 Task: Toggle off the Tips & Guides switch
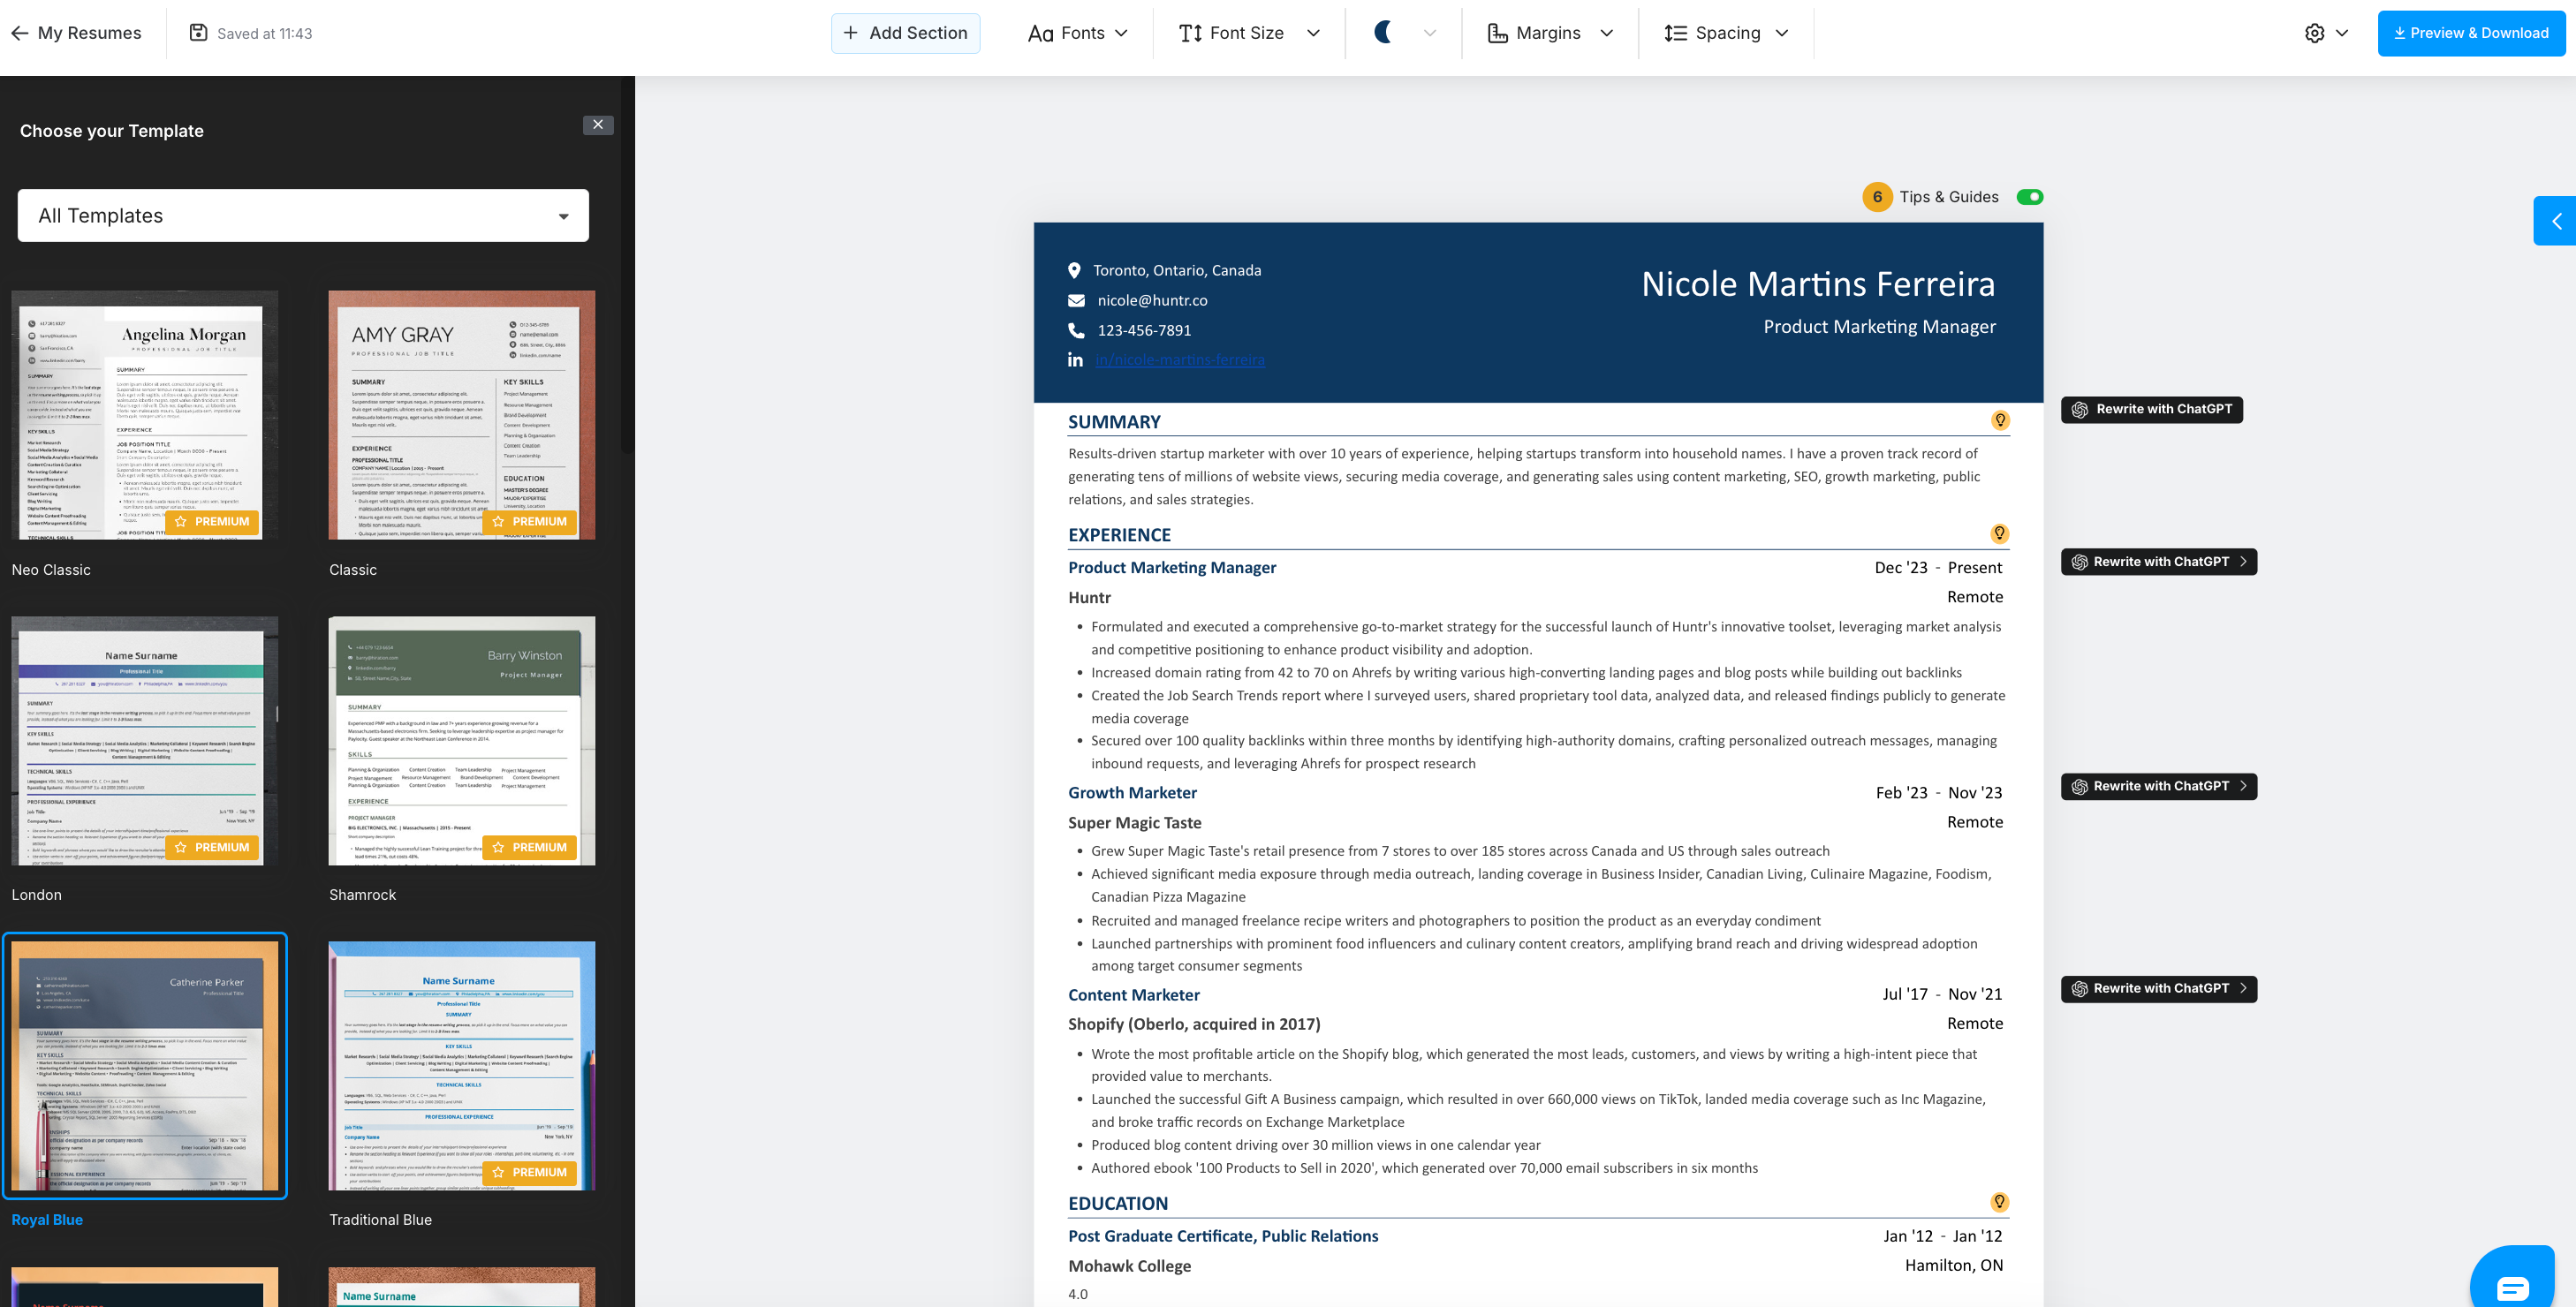click(x=2029, y=197)
